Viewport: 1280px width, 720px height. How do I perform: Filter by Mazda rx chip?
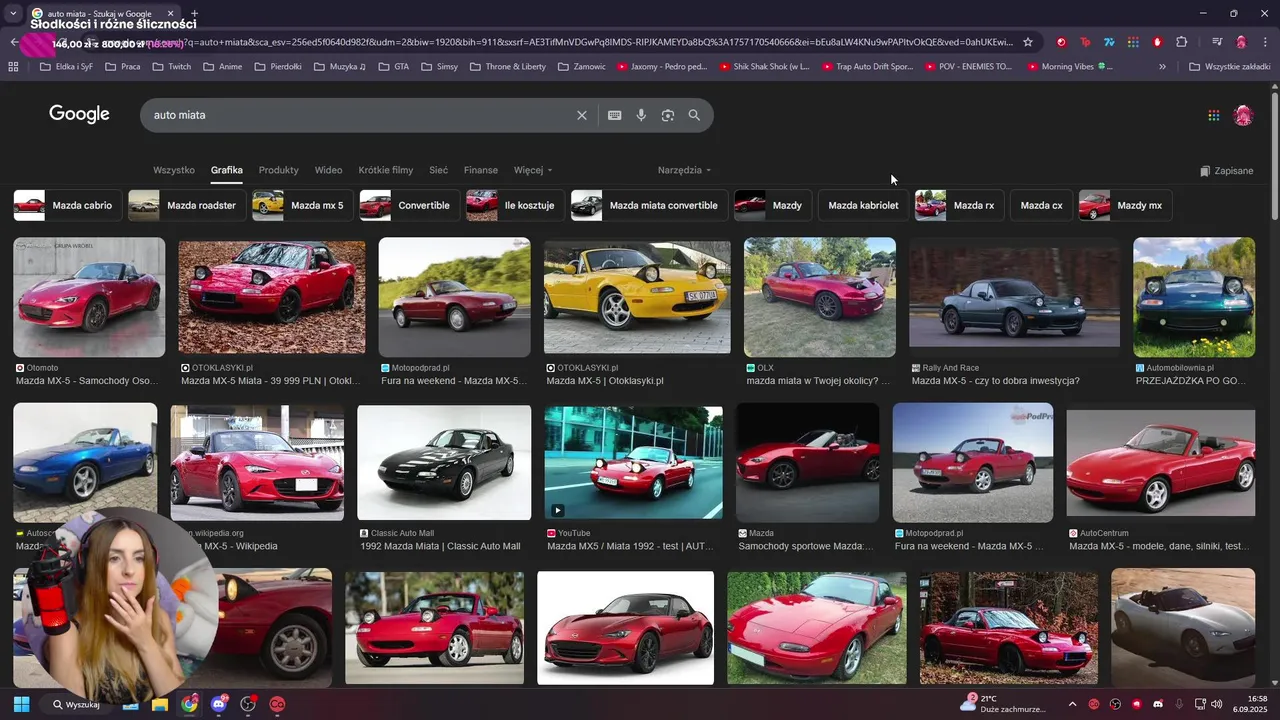tap(959, 205)
